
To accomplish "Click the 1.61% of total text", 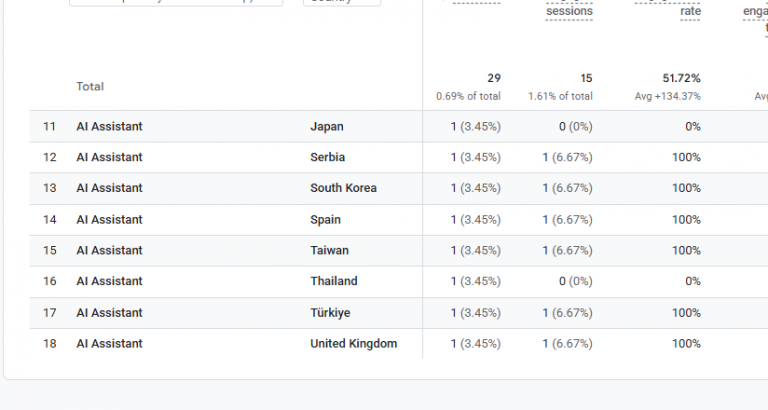I will [x=560, y=96].
